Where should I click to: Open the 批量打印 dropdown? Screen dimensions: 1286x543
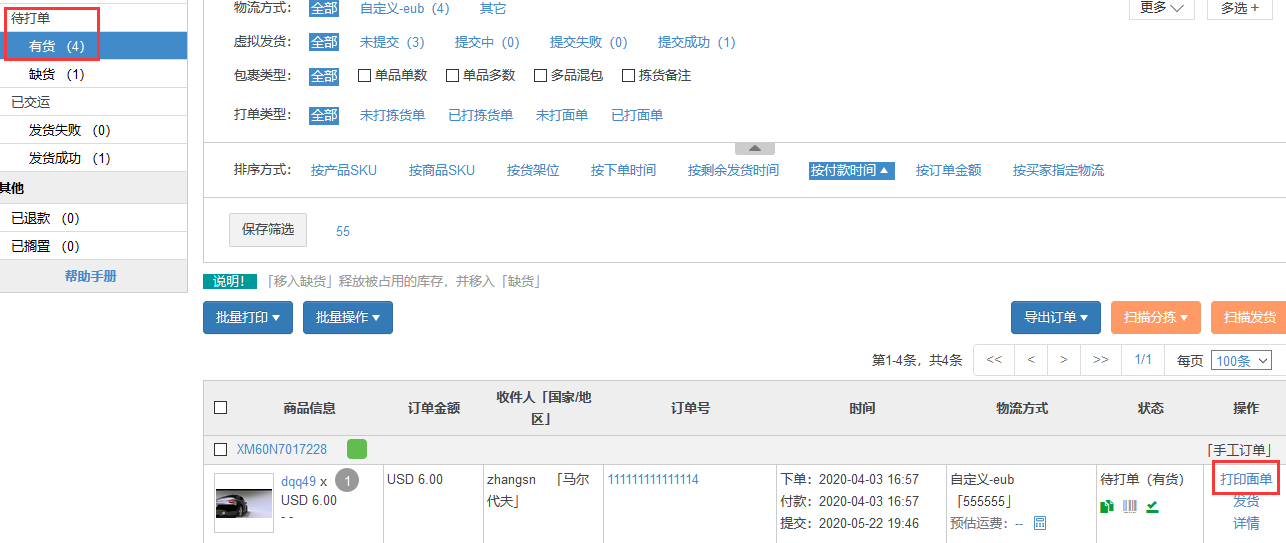(x=248, y=317)
